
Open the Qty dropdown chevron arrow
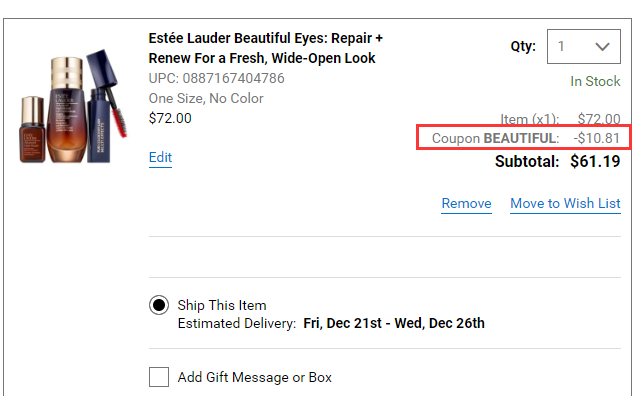pos(602,47)
